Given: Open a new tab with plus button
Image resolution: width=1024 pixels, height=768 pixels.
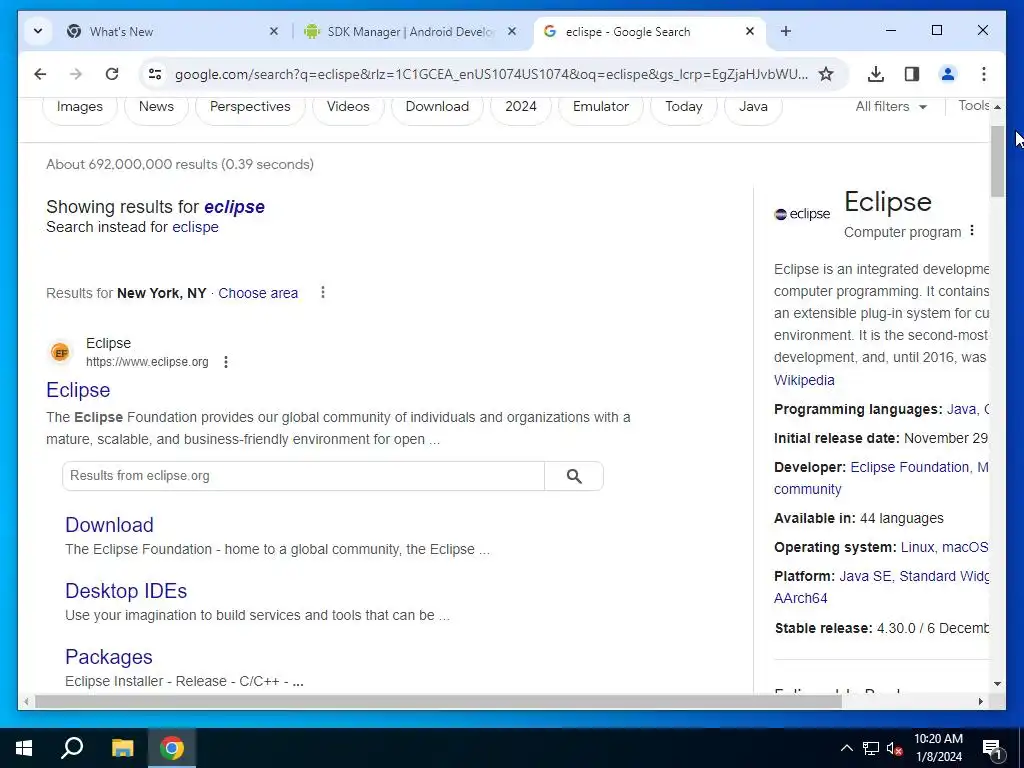Looking at the screenshot, I should [x=786, y=31].
